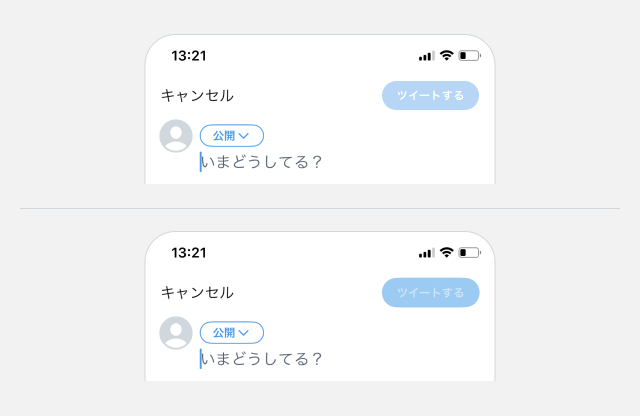Image resolution: width=640 pixels, height=416 pixels.
Task: Click the Wi-Fi icon in the top status bar
Action: pos(447,55)
